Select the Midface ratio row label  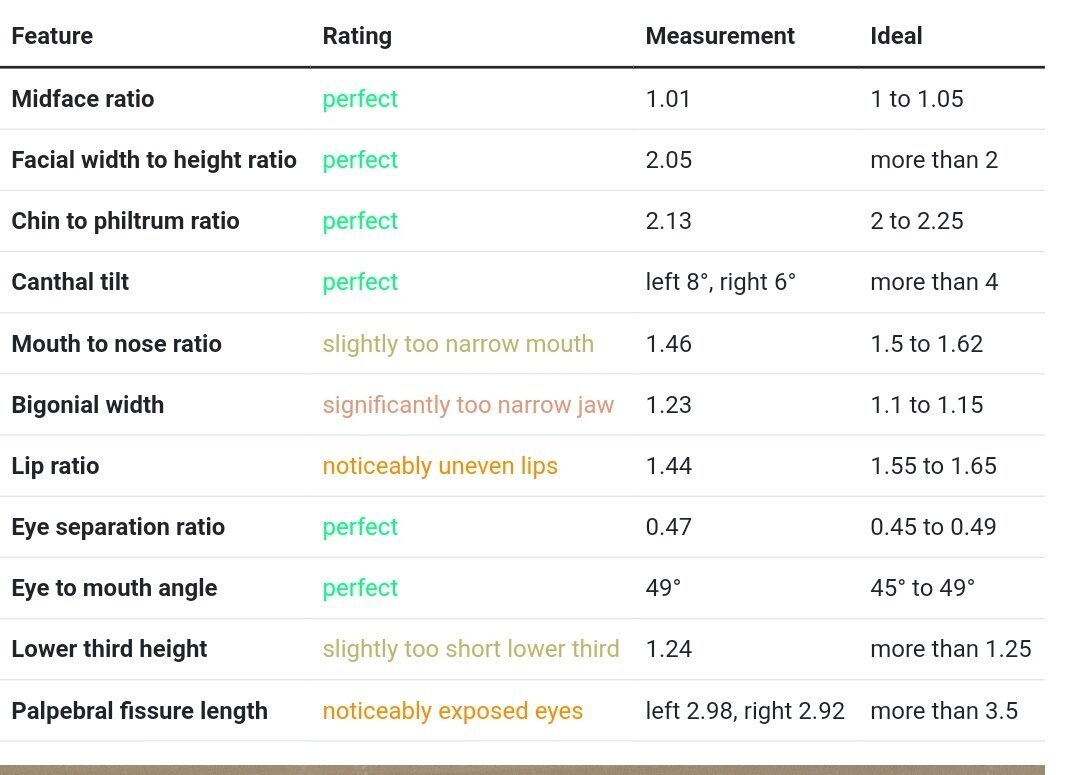pyautogui.click(x=83, y=99)
